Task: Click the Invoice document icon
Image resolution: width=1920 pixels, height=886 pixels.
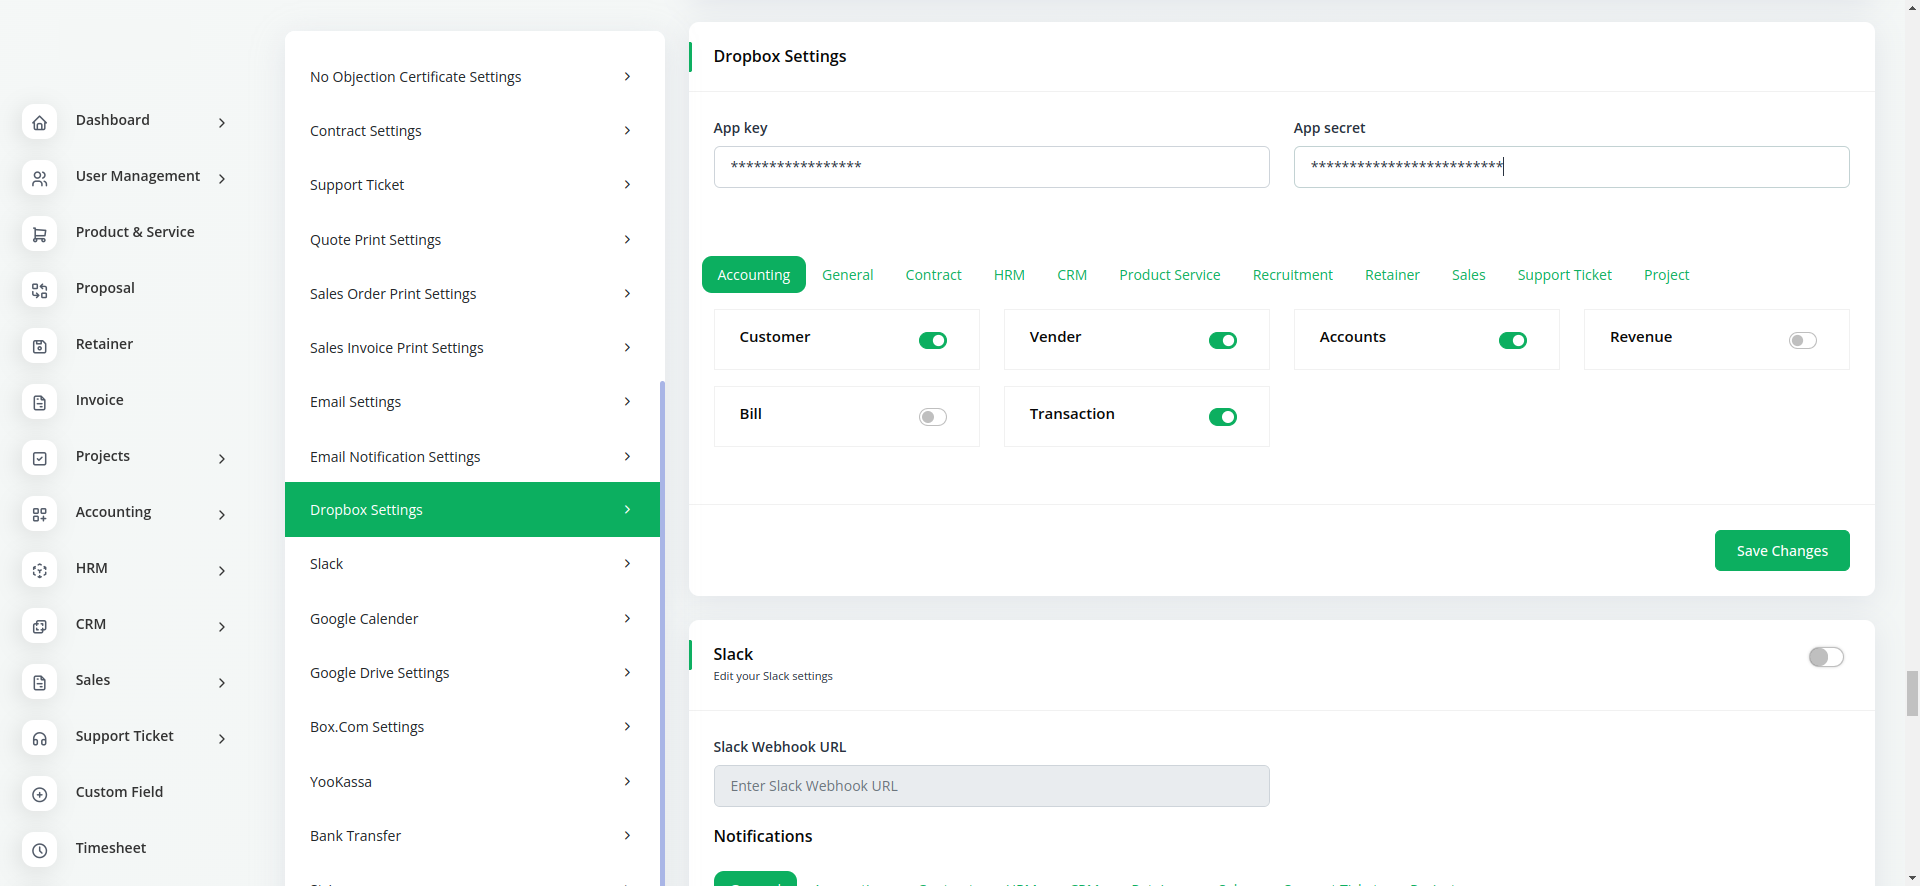Action: click(x=39, y=402)
